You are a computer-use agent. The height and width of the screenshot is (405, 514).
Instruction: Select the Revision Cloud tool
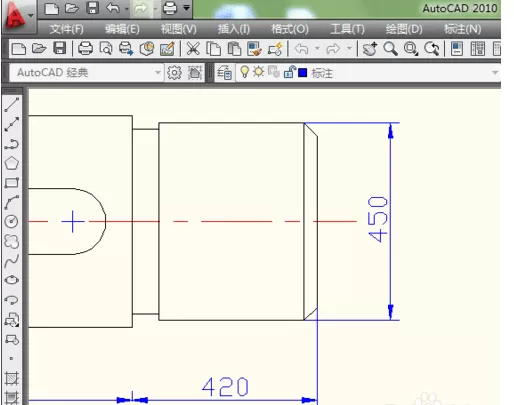pos(12,241)
